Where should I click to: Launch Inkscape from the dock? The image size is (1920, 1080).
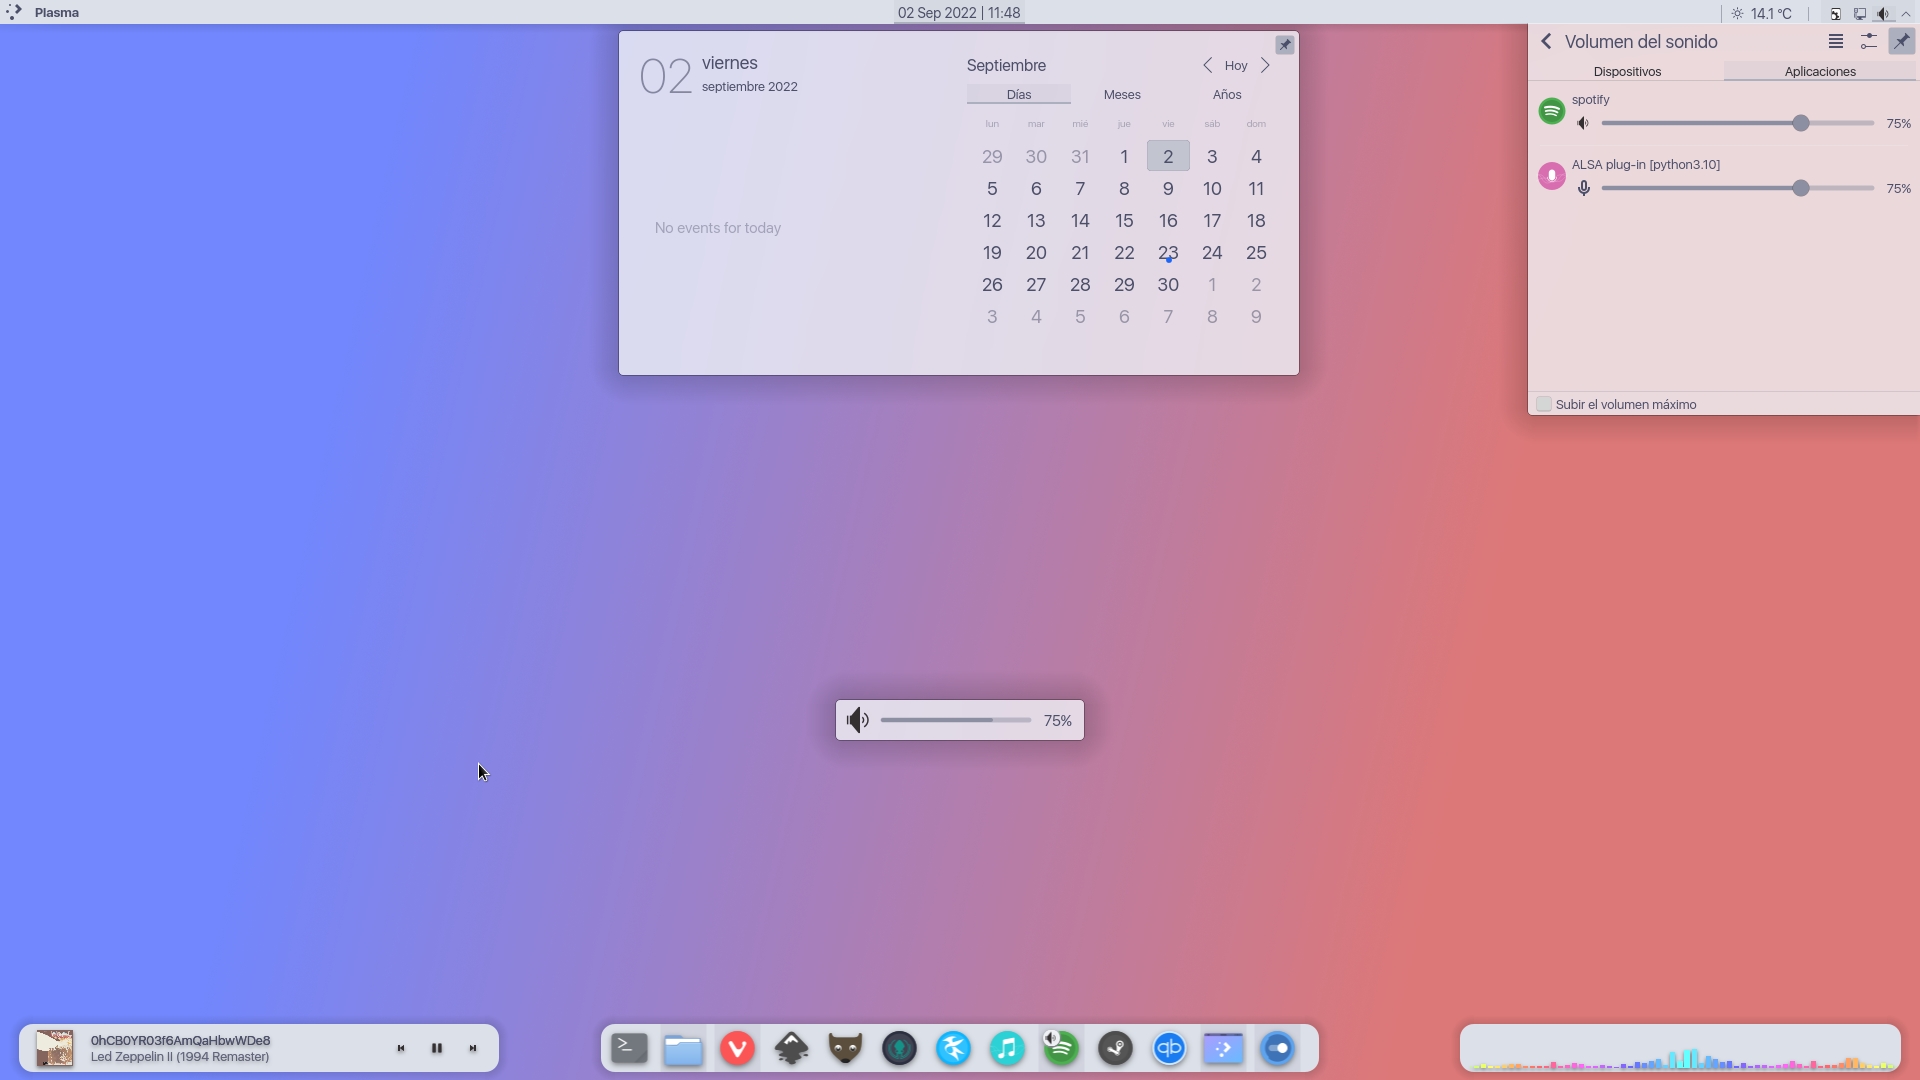pyautogui.click(x=791, y=1048)
